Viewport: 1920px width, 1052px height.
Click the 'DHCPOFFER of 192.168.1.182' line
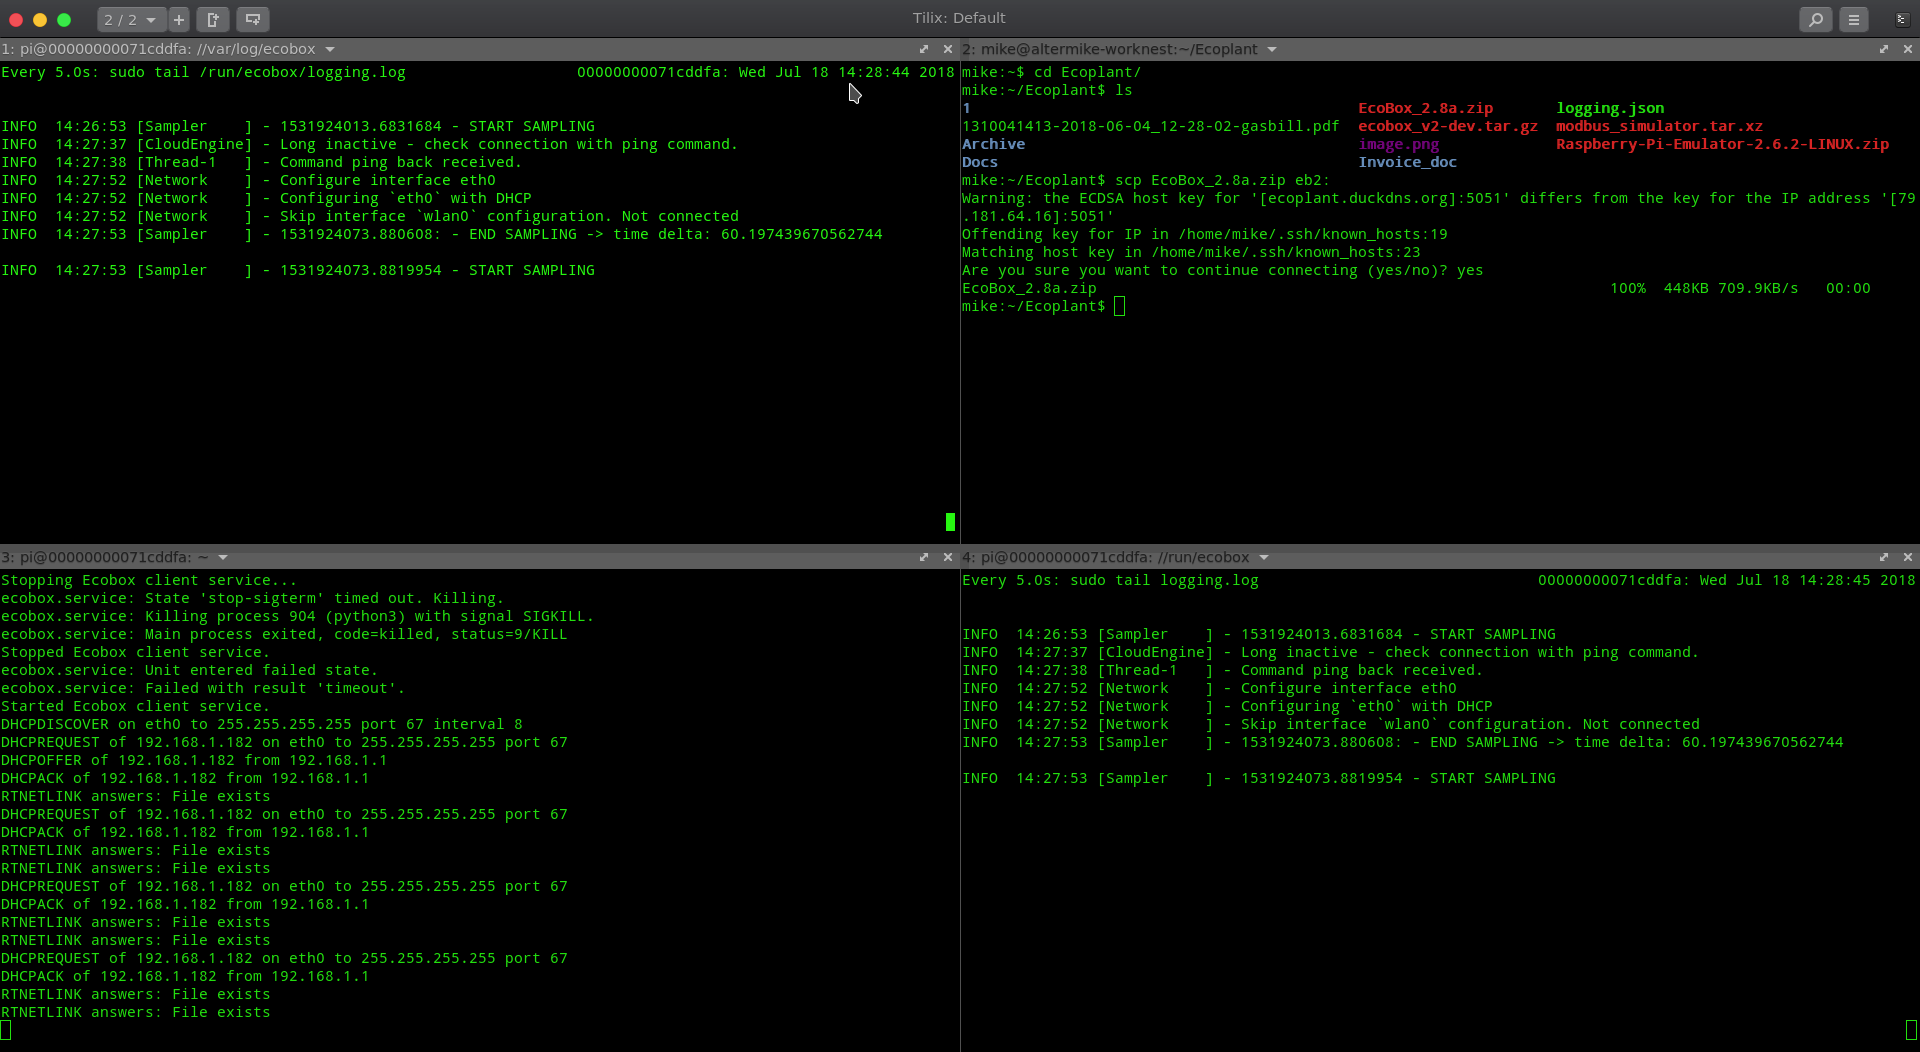click(x=194, y=760)
